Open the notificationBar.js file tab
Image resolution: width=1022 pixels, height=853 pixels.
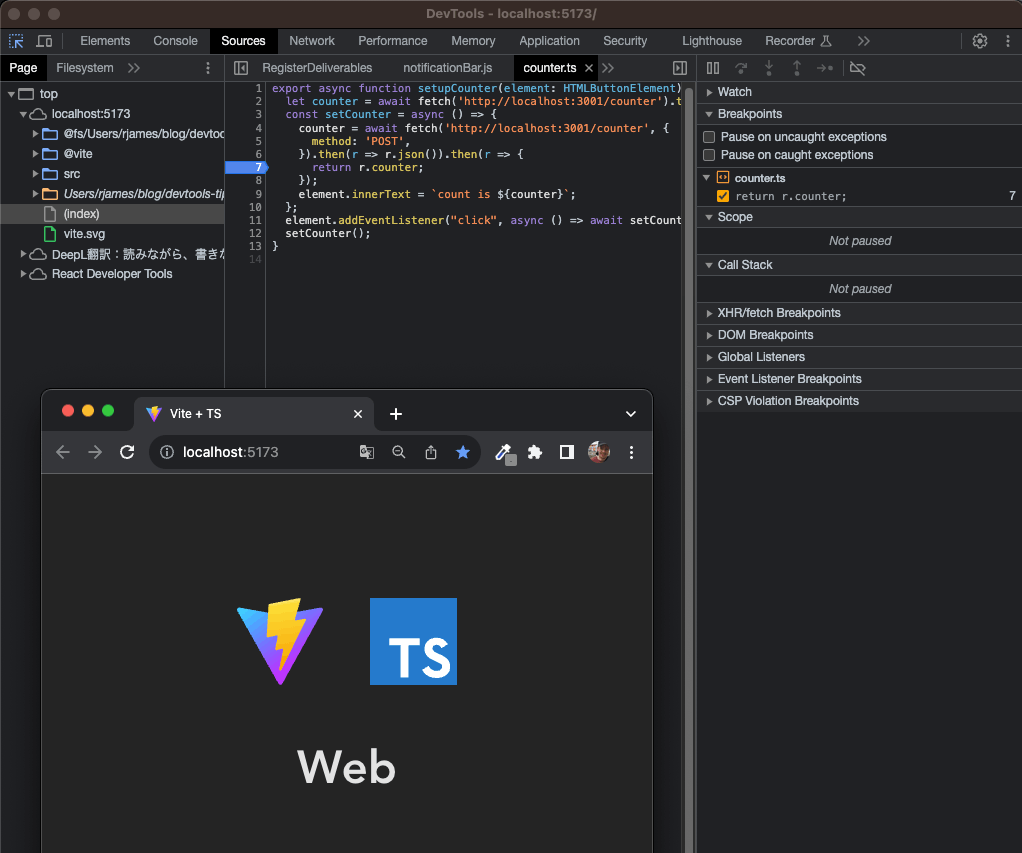pyautogui.click(x=447, y=68)
